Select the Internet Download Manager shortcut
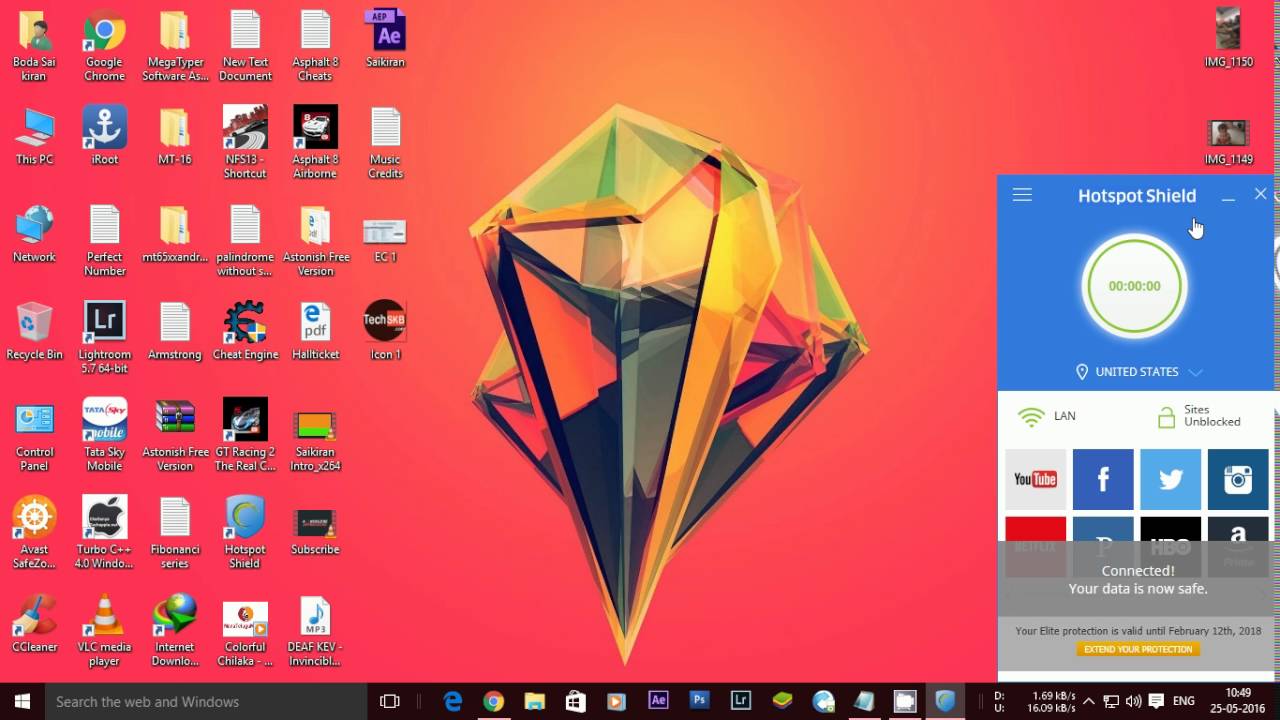Image resolution: width=1280 pixels, height=720 pixels. pyautogui.click(x=175, y=630)
